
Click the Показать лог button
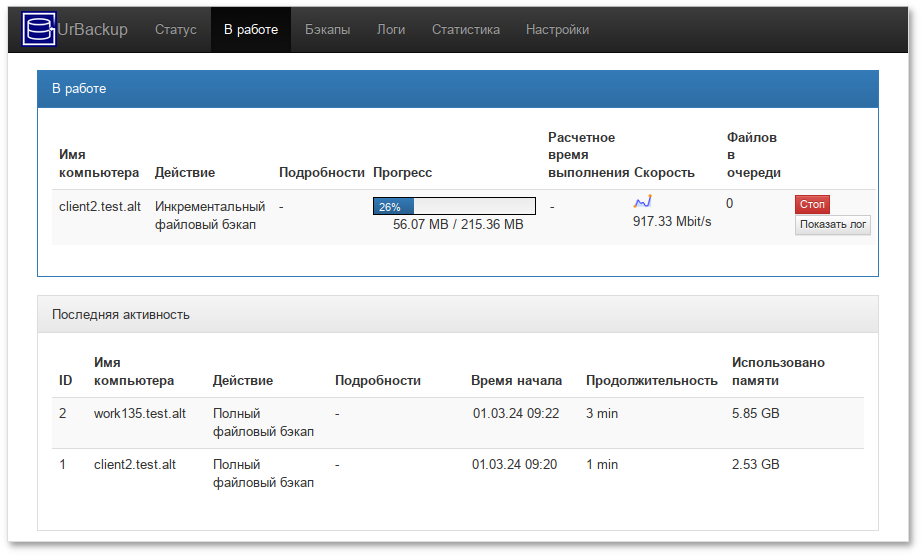[x=833, y=225]
